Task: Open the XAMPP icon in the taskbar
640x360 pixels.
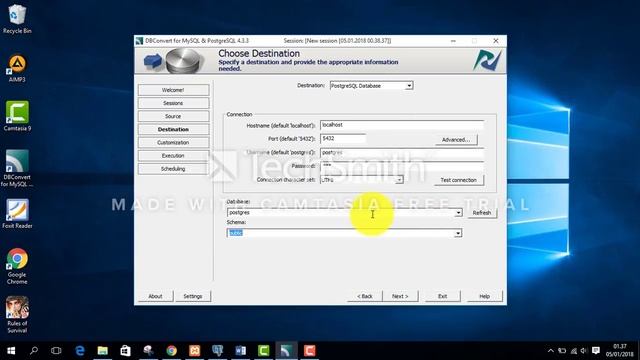Action: pos(195,351)
